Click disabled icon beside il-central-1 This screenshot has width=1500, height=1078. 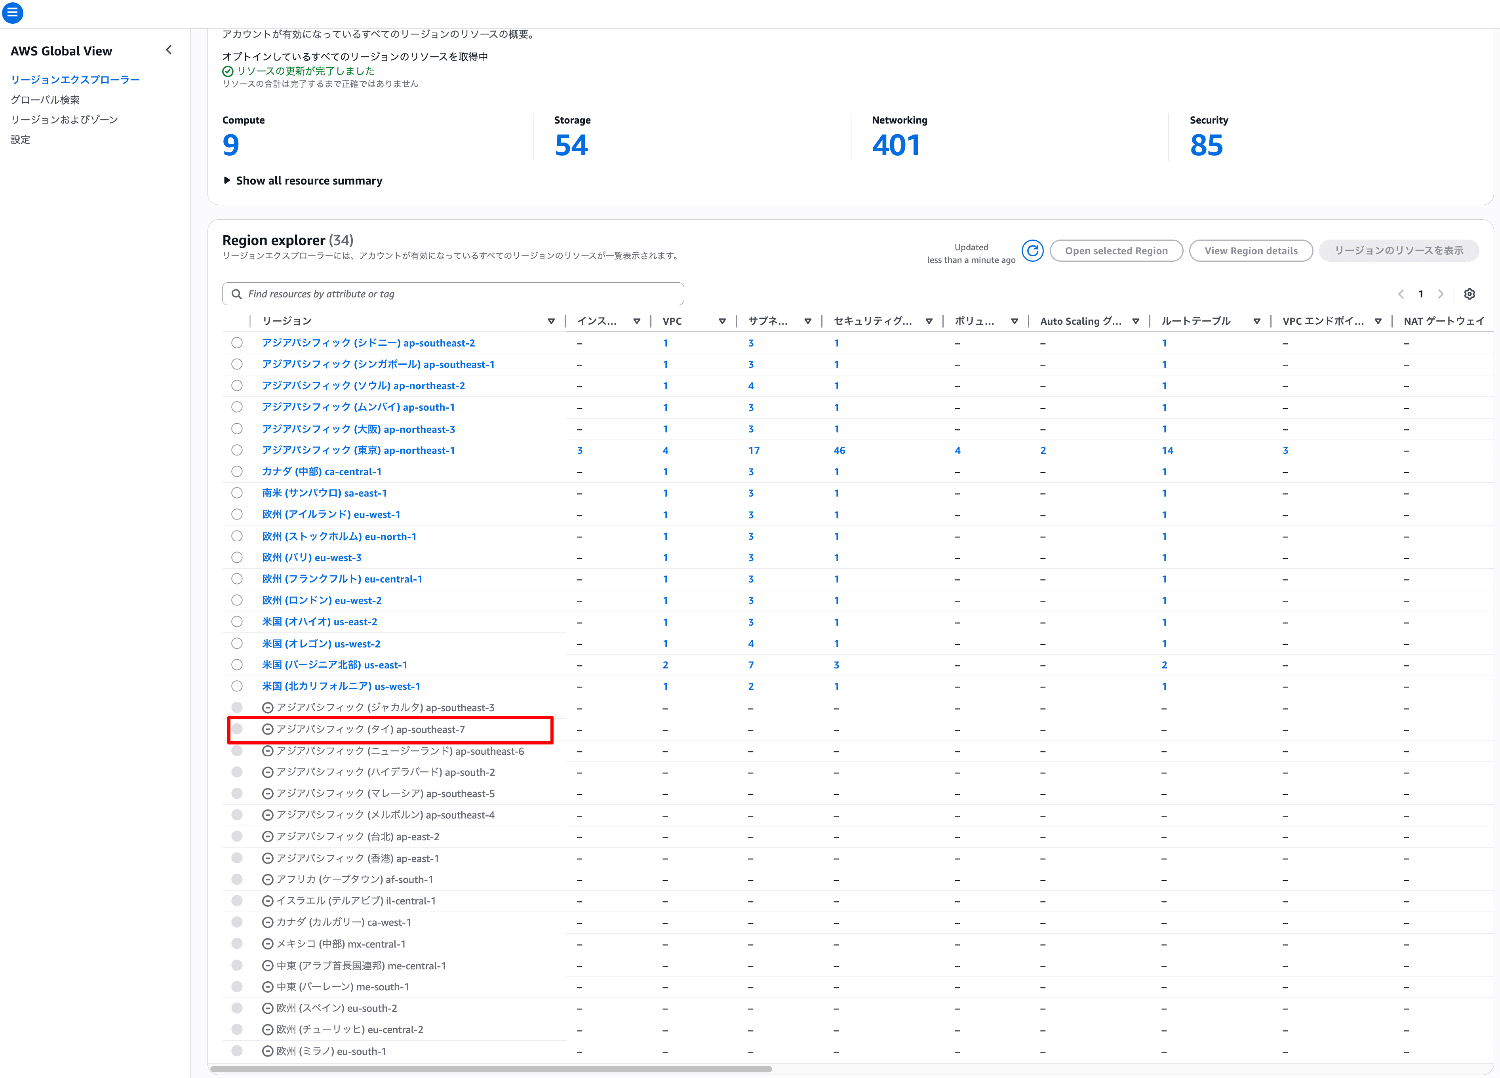pyautogui.click(x=268, y=901)
